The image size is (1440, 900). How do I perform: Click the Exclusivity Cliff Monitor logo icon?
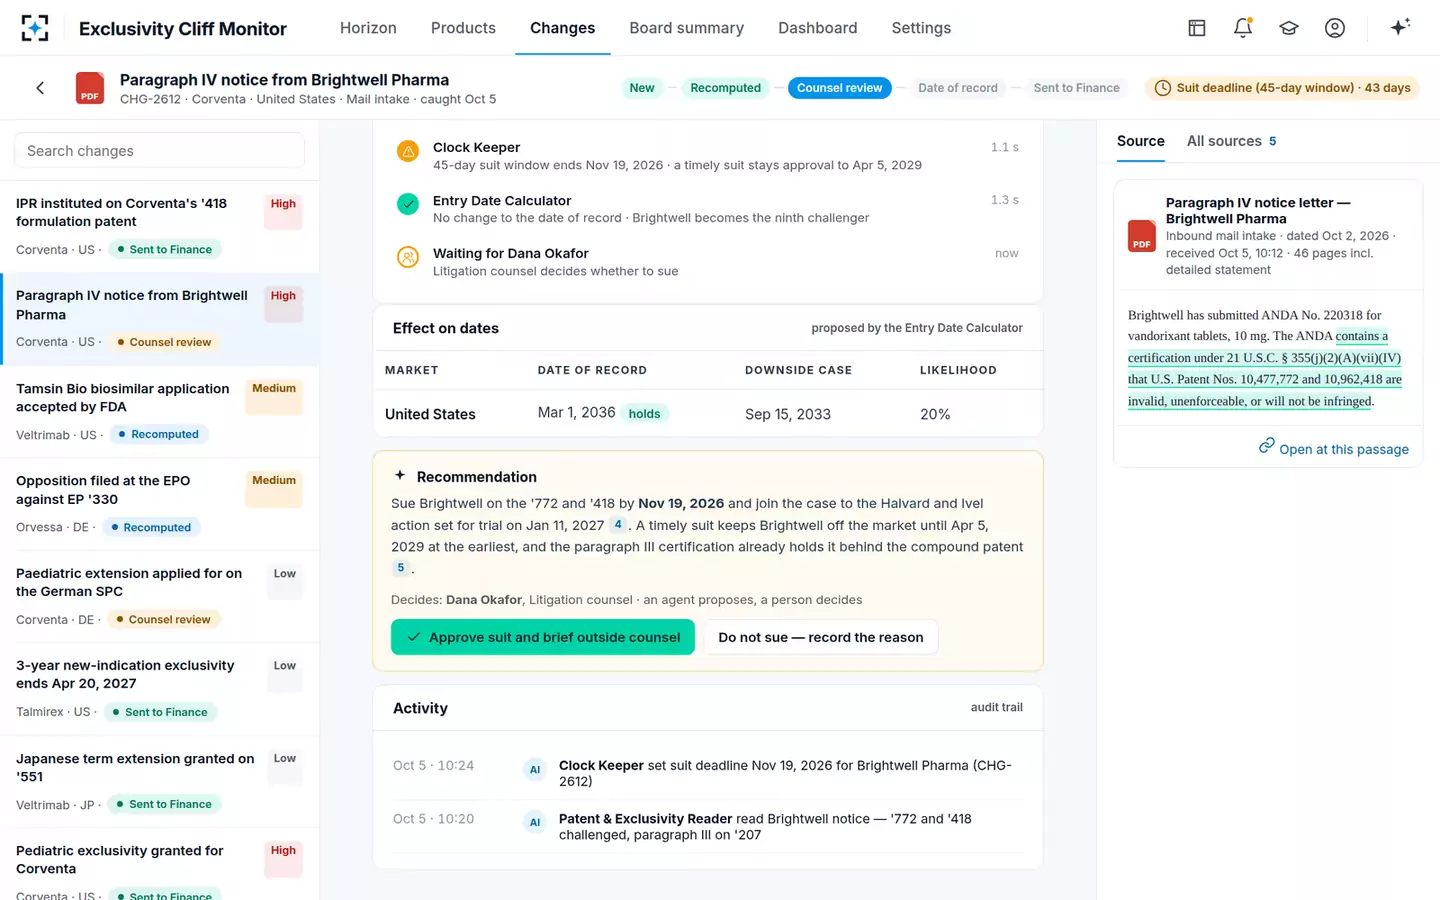coord(35,28)
